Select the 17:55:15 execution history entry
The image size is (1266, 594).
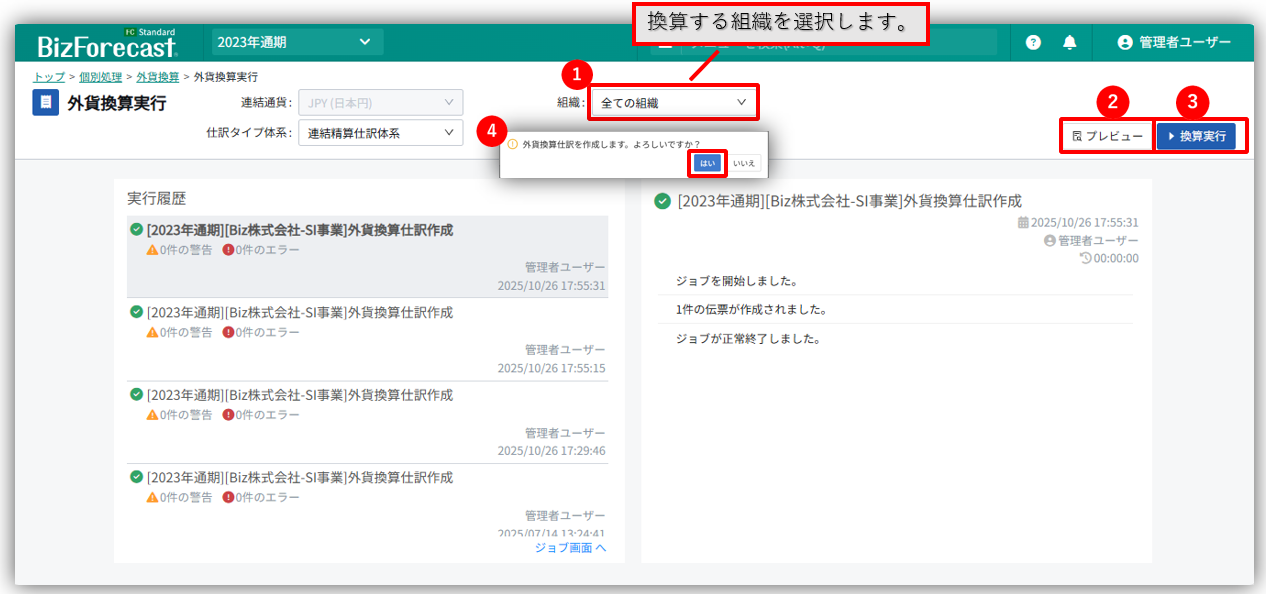coord(368,340)
